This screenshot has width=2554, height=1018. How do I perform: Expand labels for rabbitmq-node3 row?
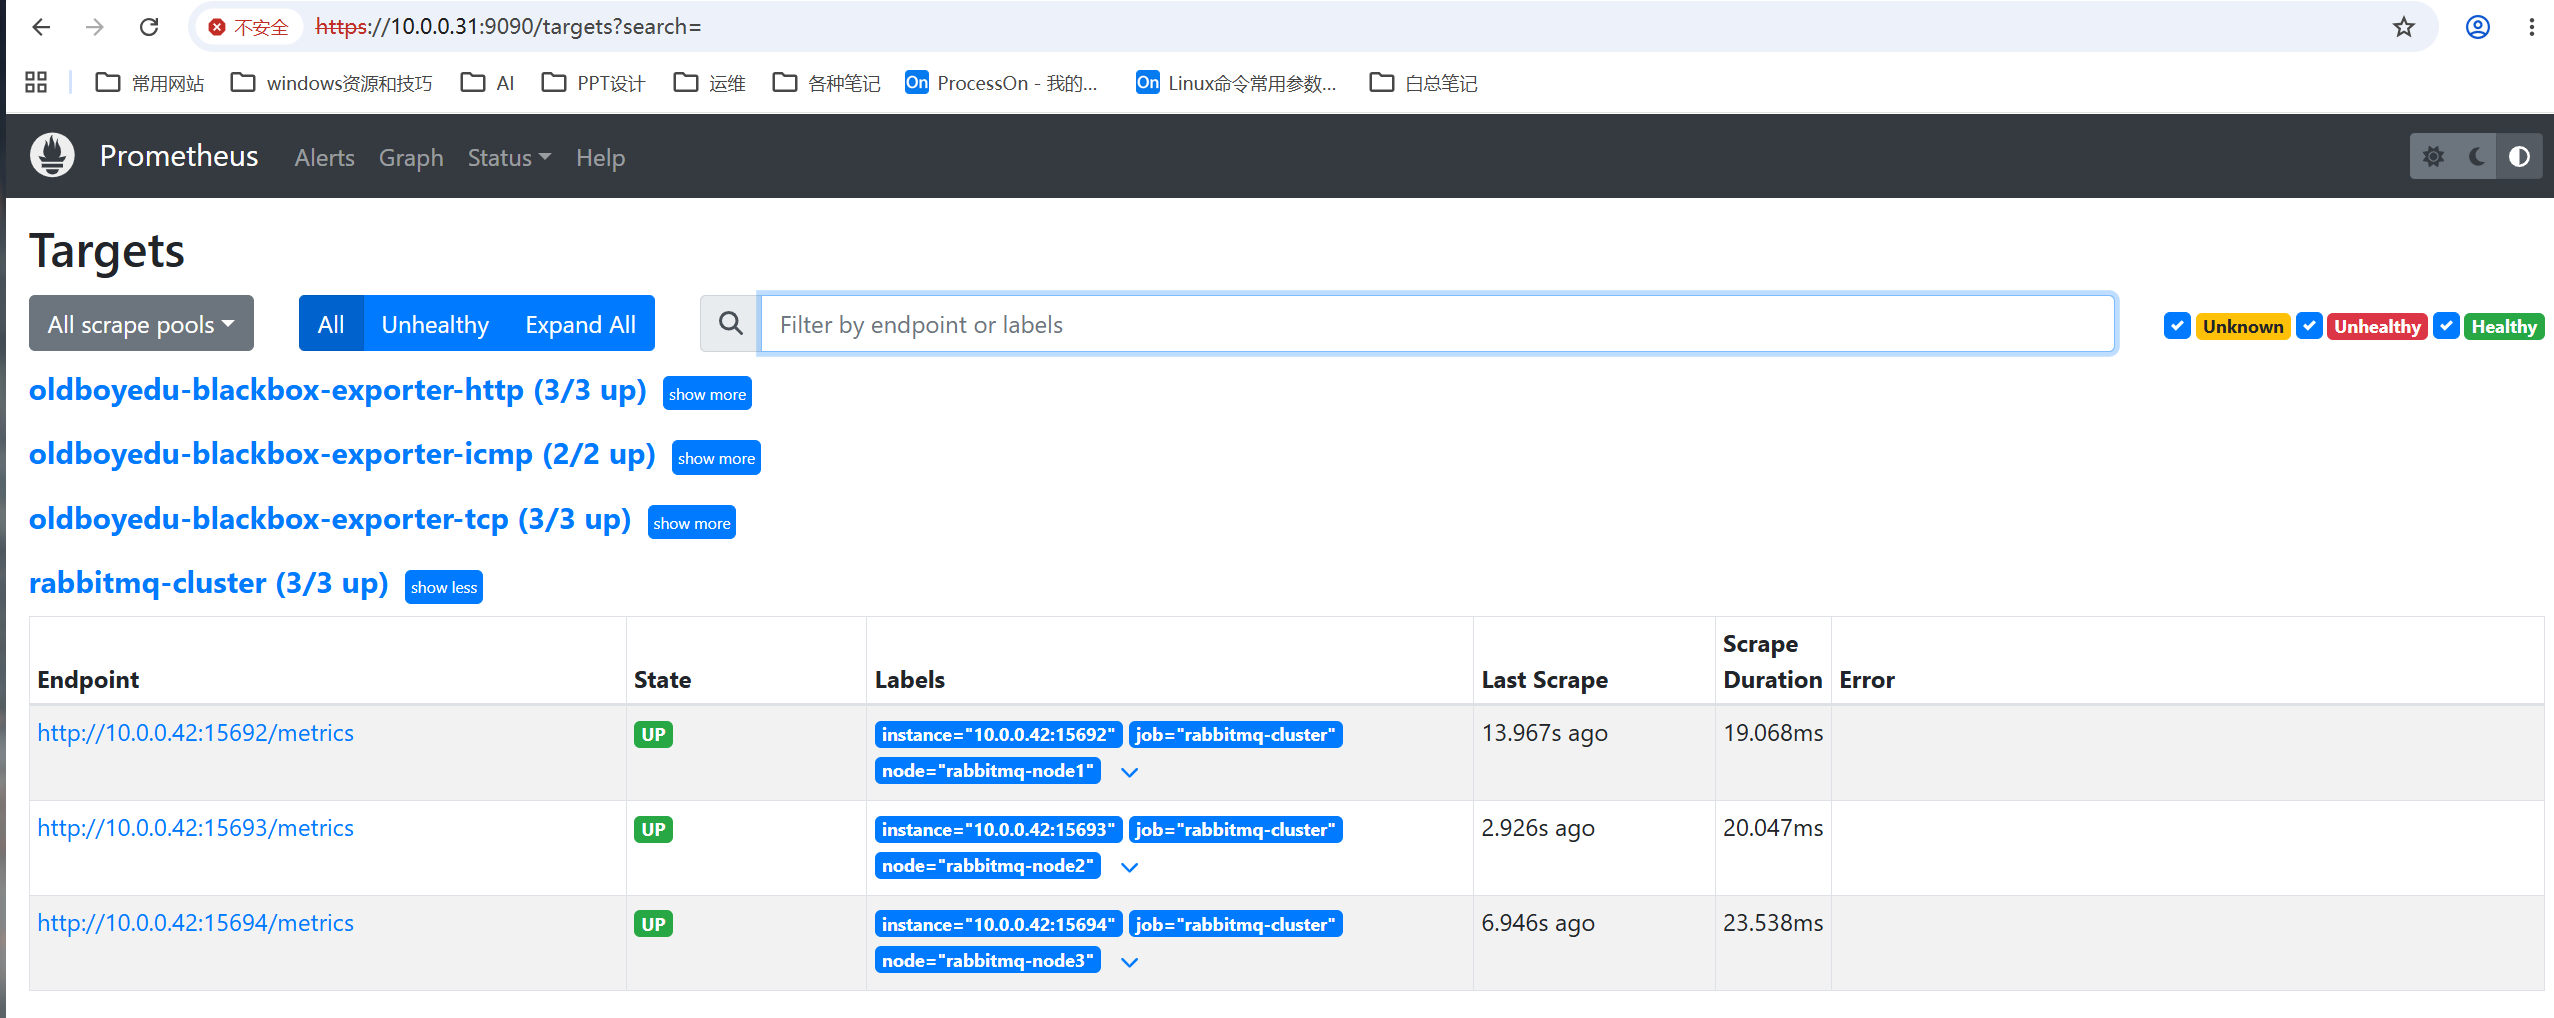coord(1130,961)
